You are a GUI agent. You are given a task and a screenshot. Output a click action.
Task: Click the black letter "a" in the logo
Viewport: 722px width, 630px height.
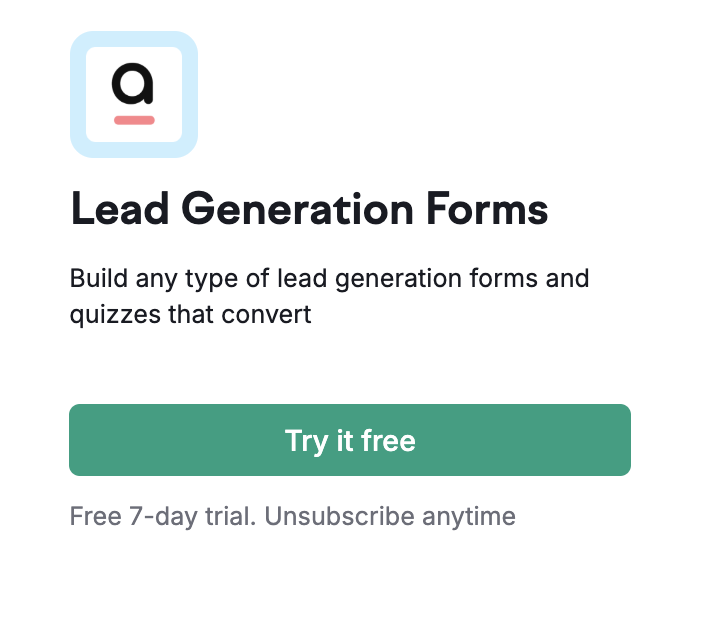133,86
